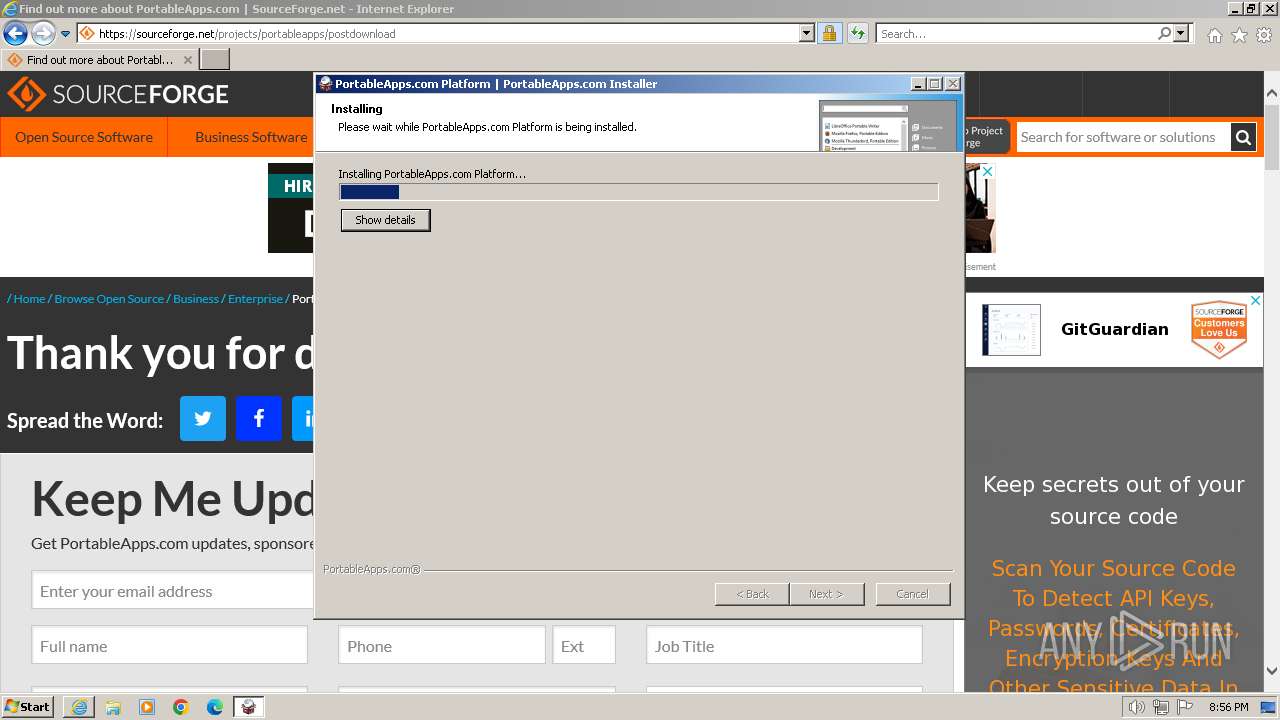Viewport: 1280px width, 720px height.
Task: Click the Enter your email address field
Action: (173, 591)
